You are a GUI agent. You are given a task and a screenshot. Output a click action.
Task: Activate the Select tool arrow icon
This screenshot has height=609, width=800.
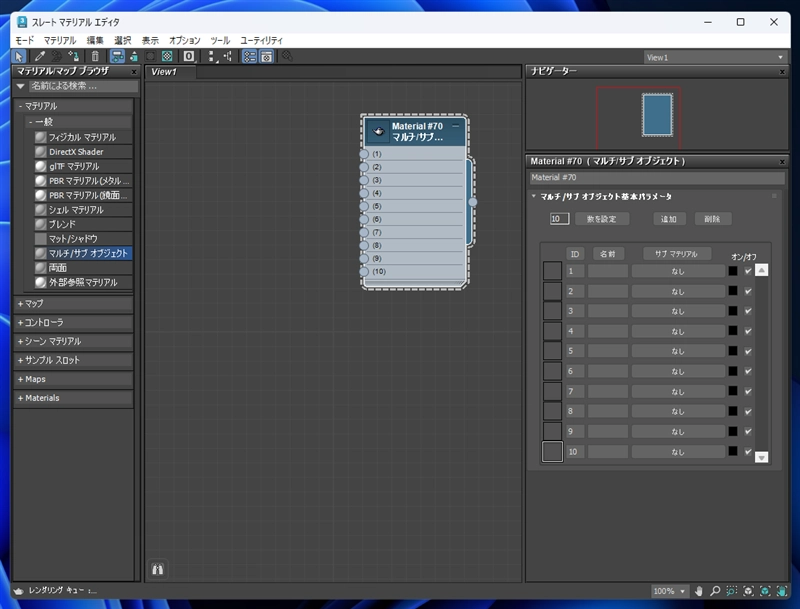(19, 56)
